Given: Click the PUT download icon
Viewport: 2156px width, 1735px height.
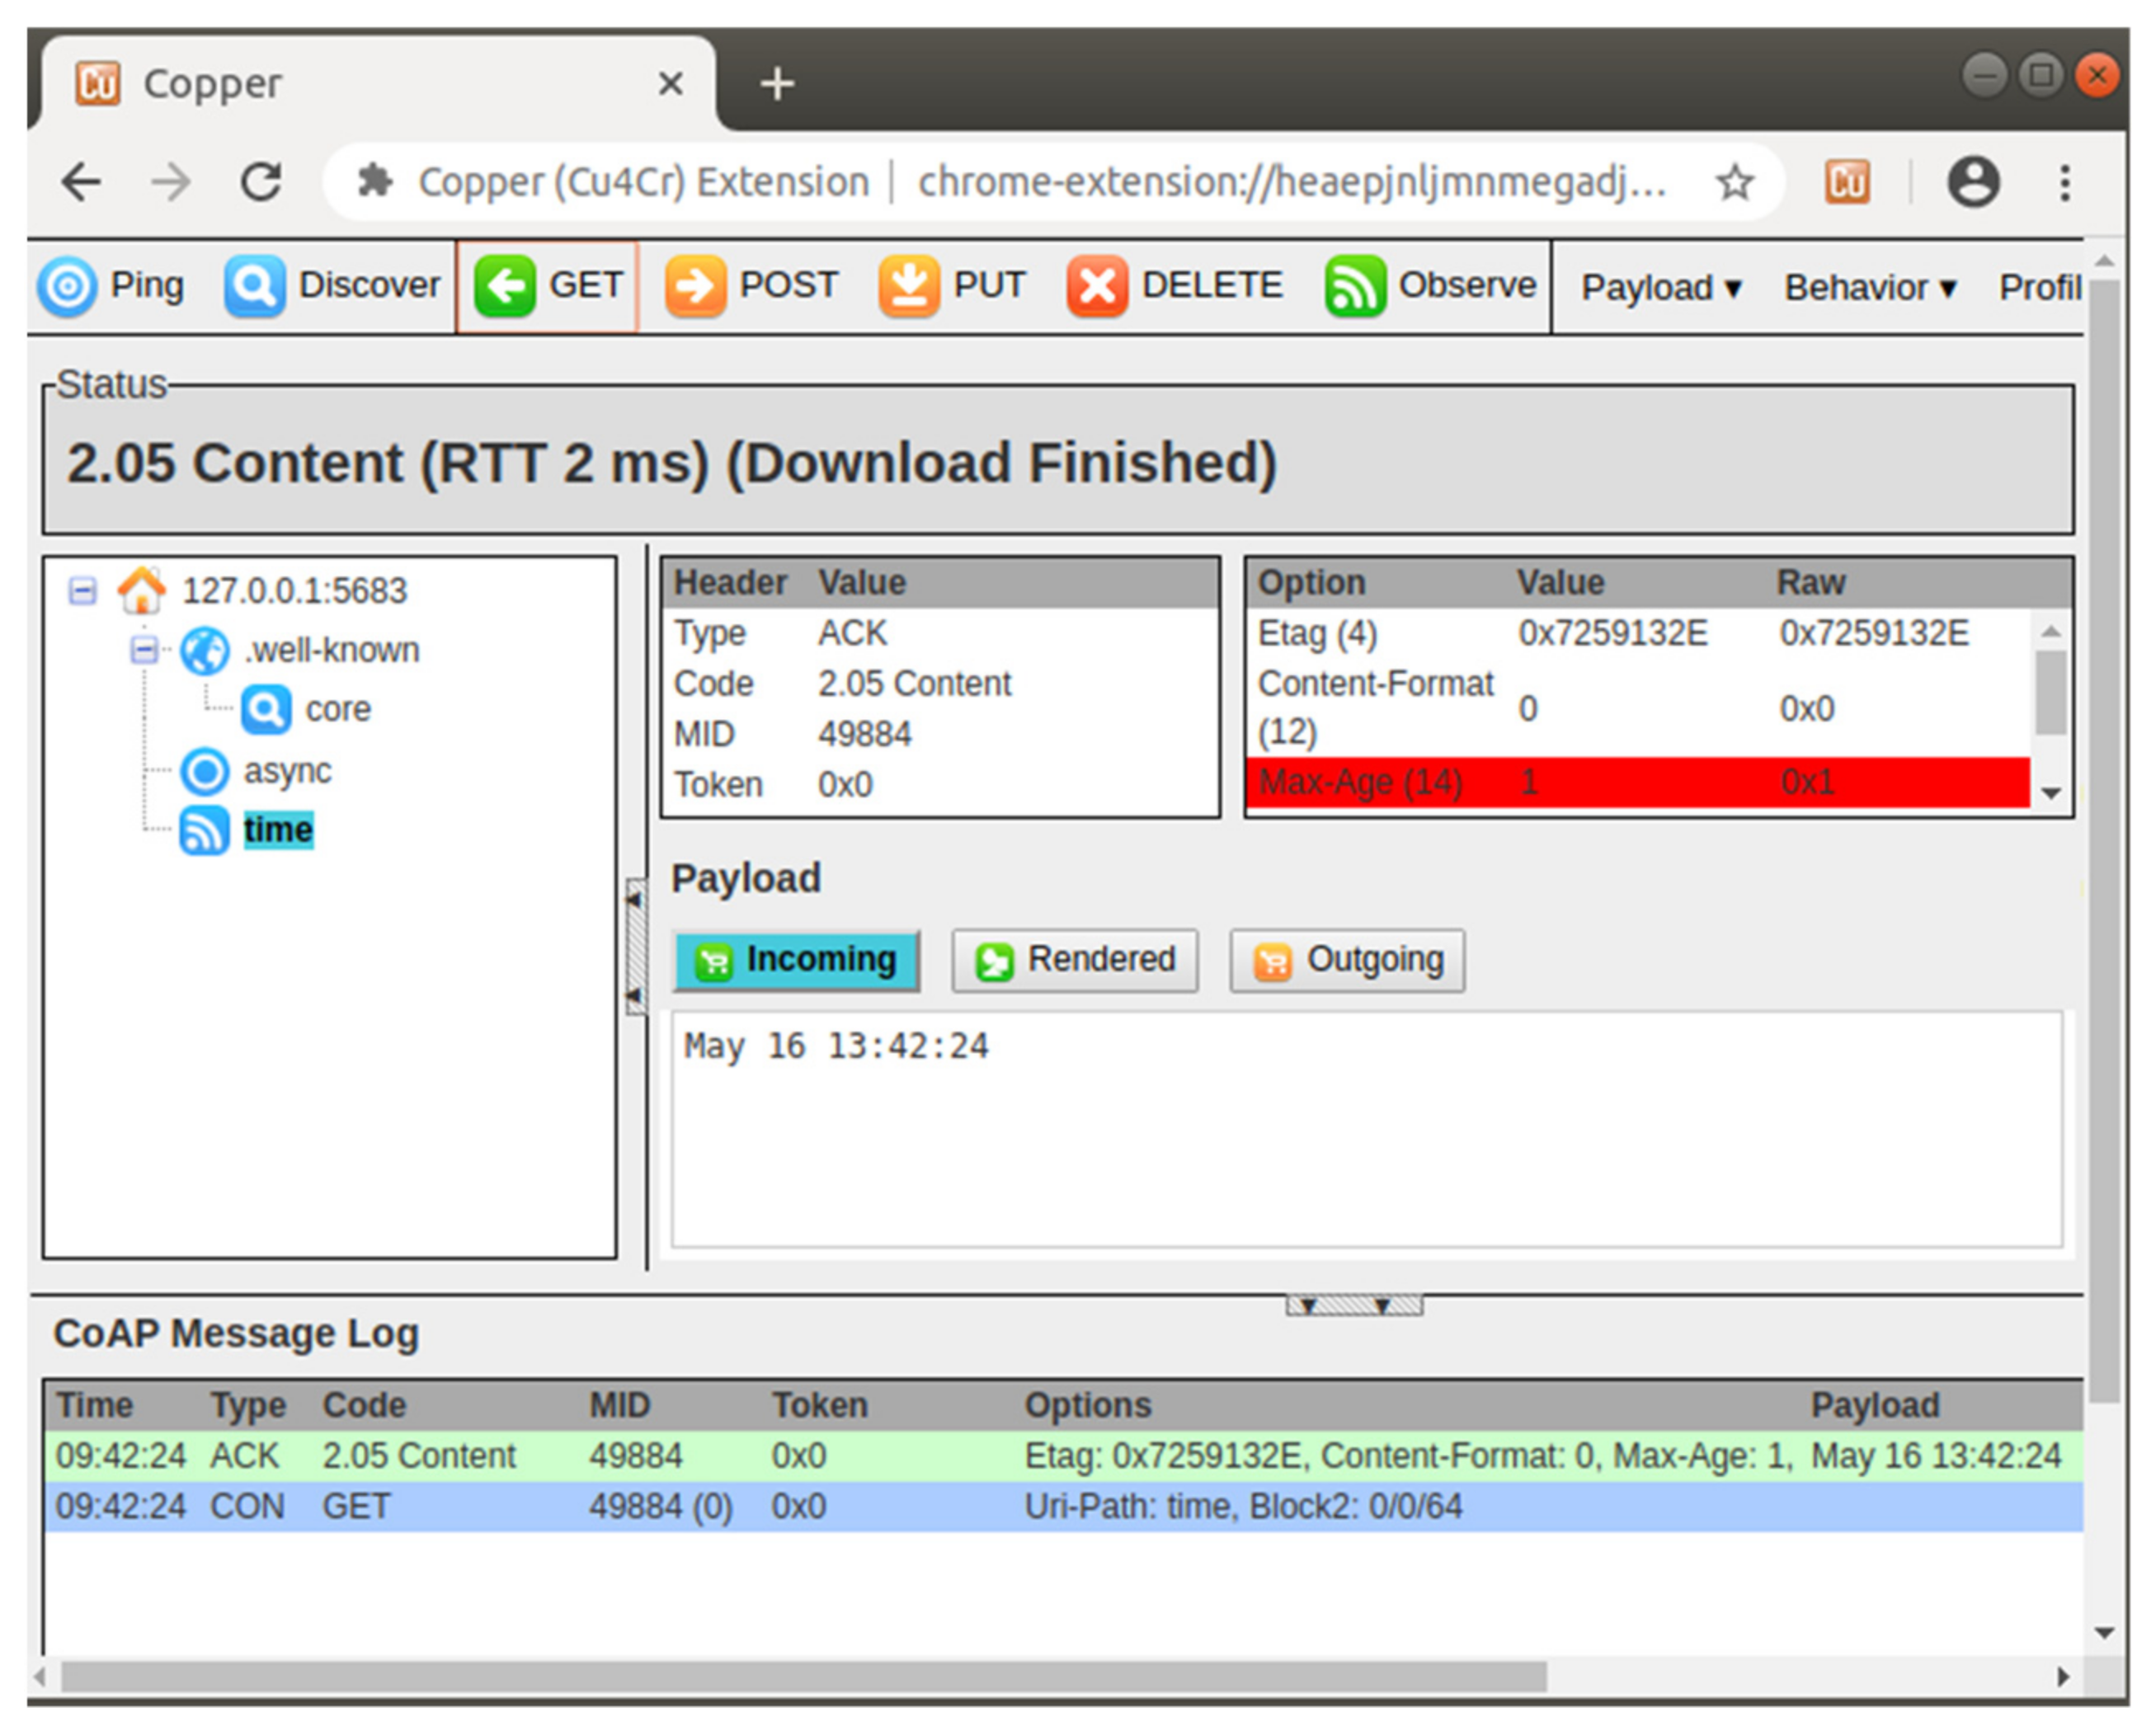Looking at the screenshot, I should [908, 286].
